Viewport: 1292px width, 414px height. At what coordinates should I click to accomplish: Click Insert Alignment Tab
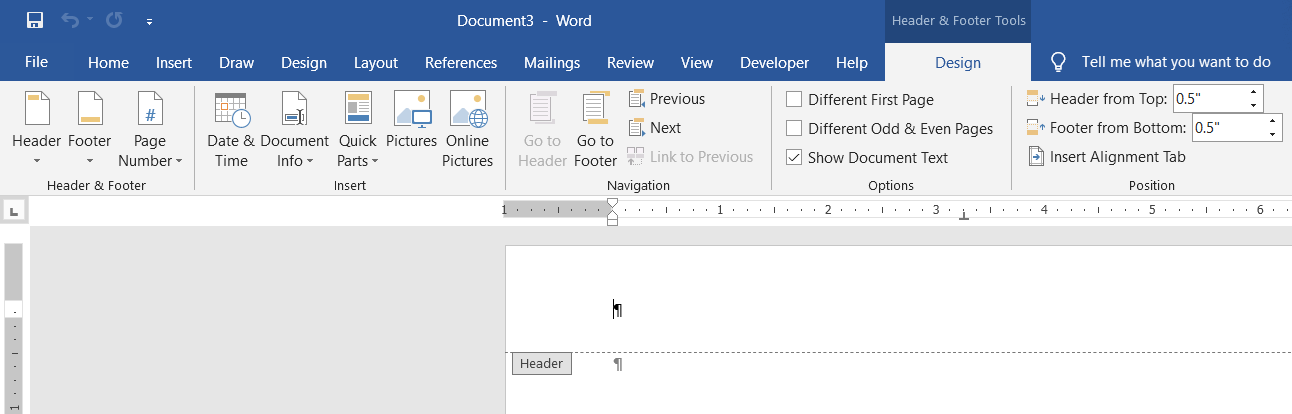pos(1107,157)
